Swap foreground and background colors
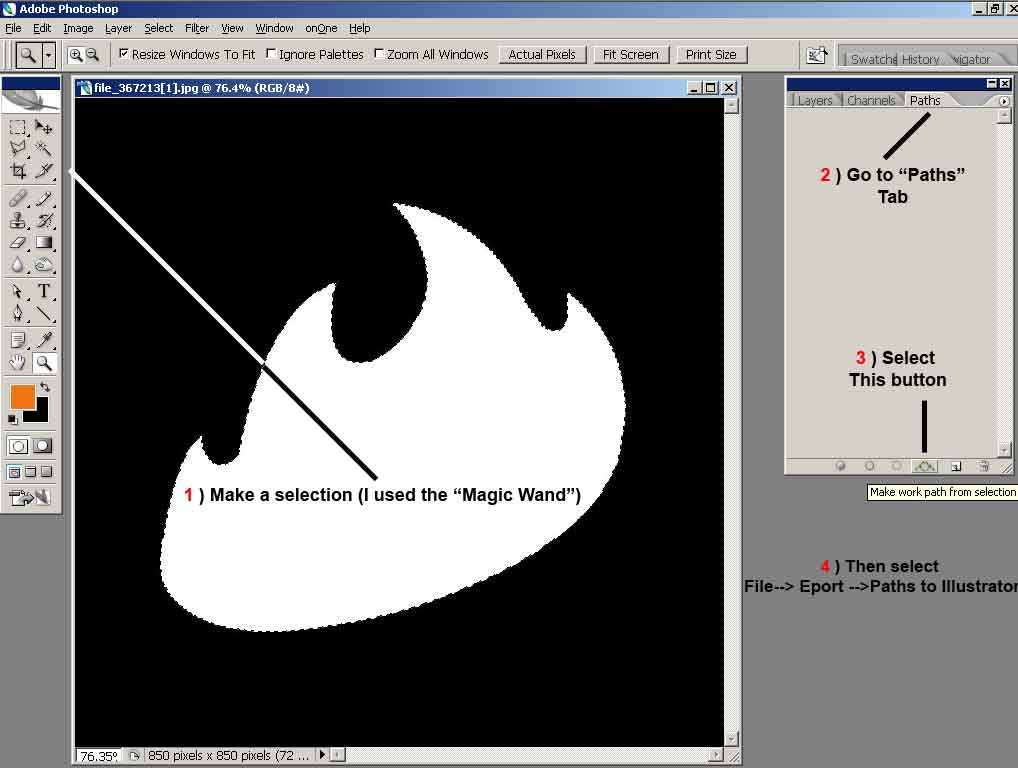Screen dimensions: 1018x768 pos(45,386)
